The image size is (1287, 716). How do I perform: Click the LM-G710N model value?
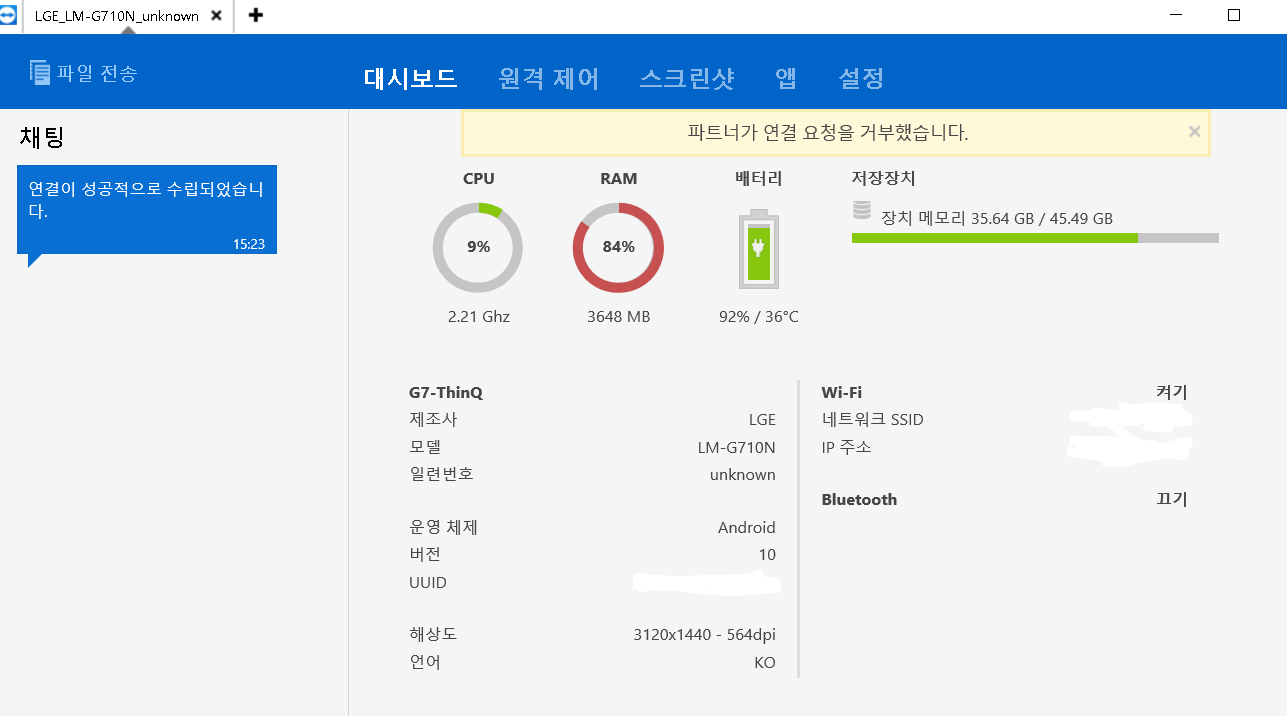click(x=737, y=447)
